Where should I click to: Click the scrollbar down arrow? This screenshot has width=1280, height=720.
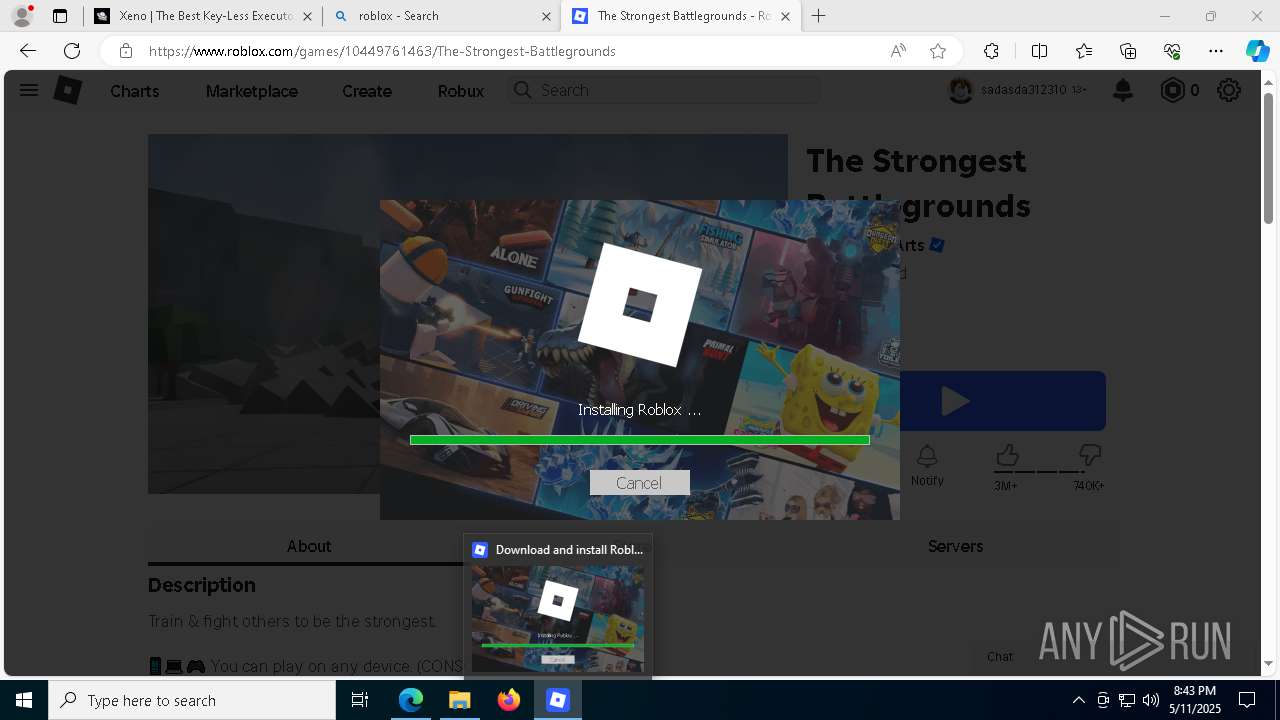[x=1268, y=663]
